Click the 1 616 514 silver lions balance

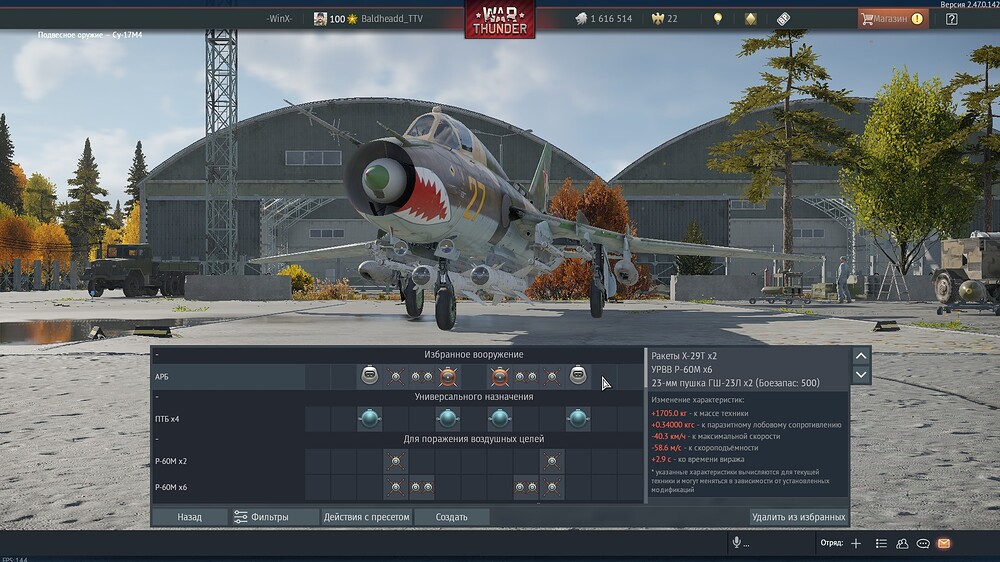click(611, 18)
